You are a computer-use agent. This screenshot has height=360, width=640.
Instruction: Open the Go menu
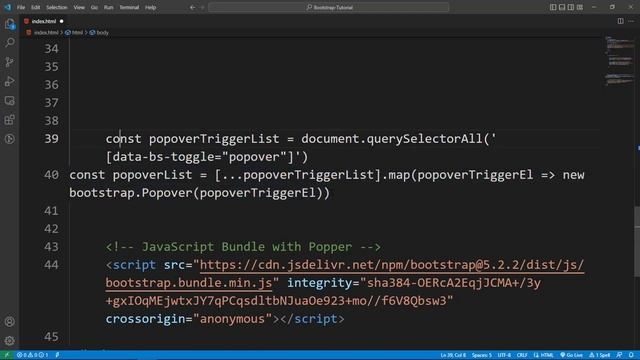94,7
